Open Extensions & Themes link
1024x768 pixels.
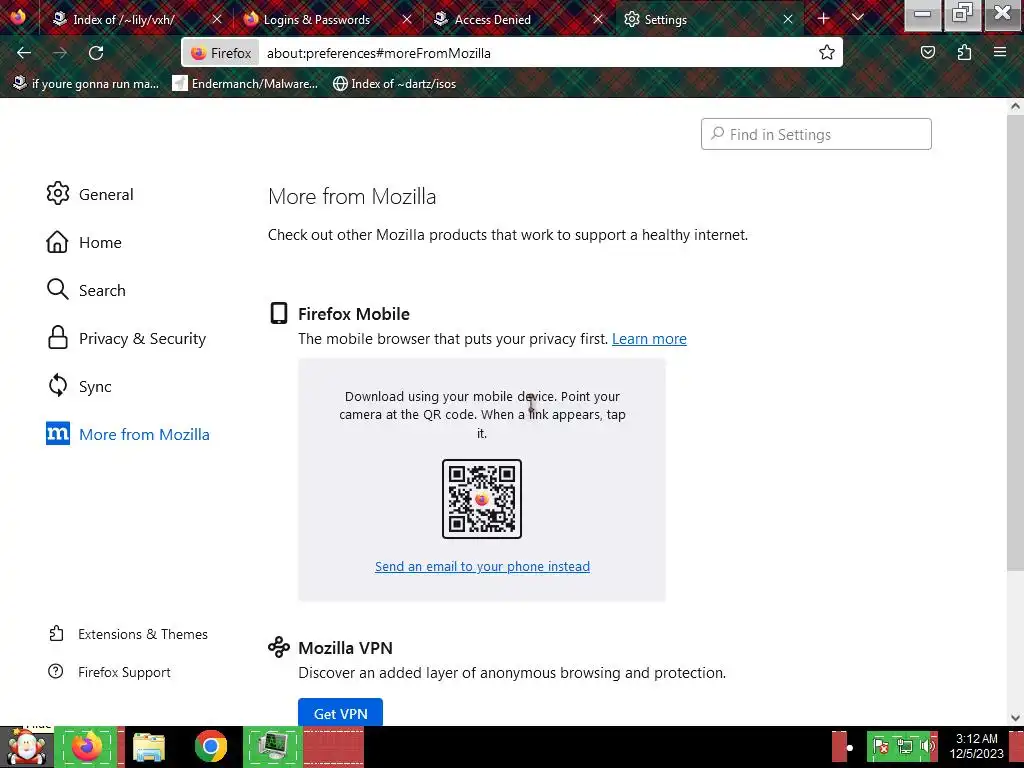pos(128,634)
